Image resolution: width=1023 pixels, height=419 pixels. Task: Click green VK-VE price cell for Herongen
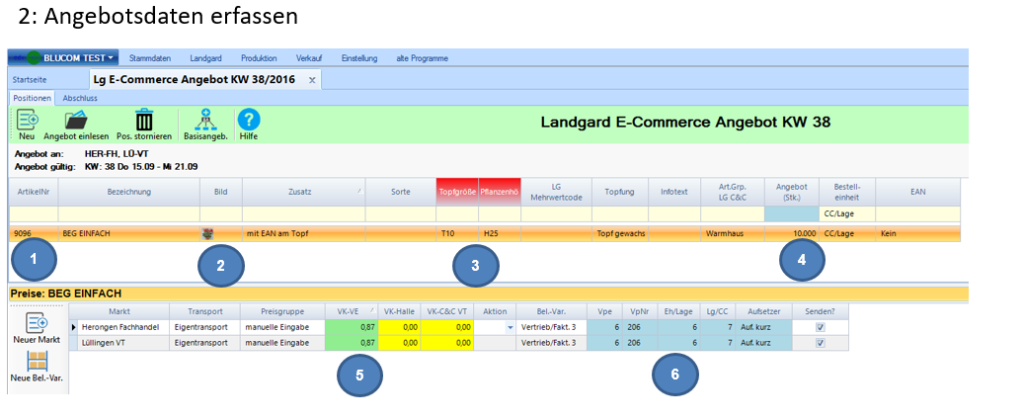point(348,327)
